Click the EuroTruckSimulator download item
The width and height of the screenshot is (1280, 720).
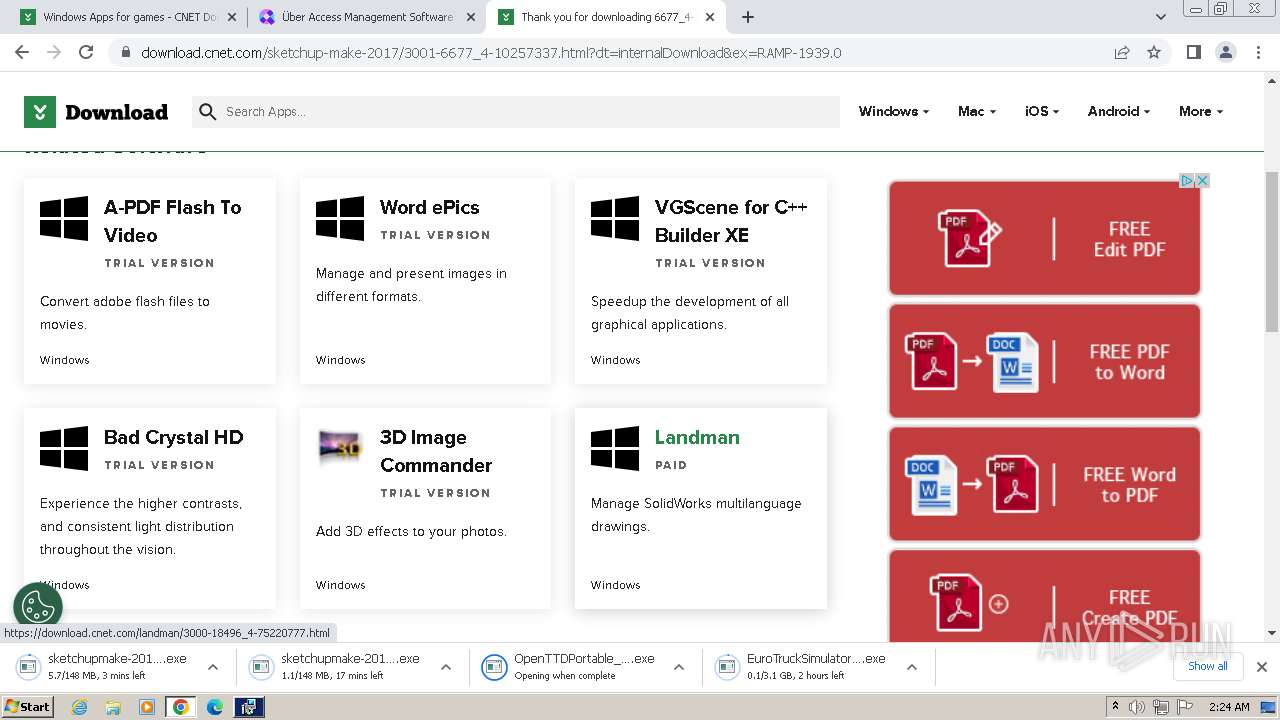coord(801,667)
